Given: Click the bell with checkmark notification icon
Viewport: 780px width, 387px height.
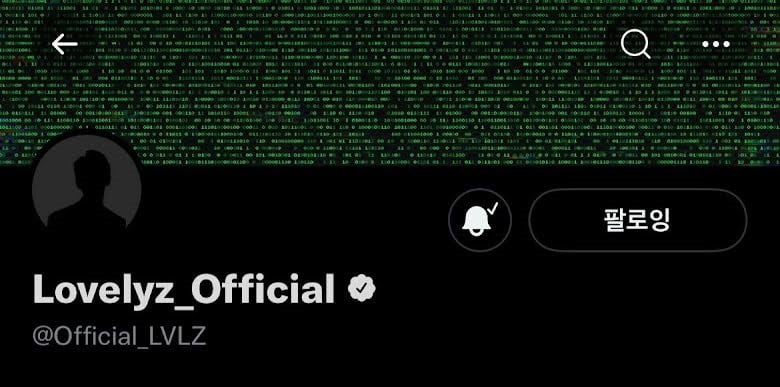Looking at the screenshot, I should point(480,219).
